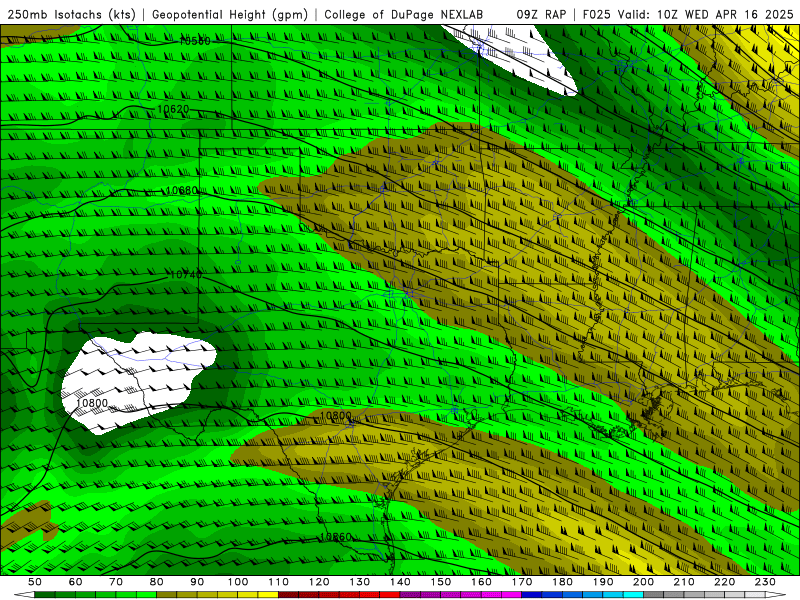Click the 140 value on the color scale
Screen dimensions: 800x600
pos(400,582)
